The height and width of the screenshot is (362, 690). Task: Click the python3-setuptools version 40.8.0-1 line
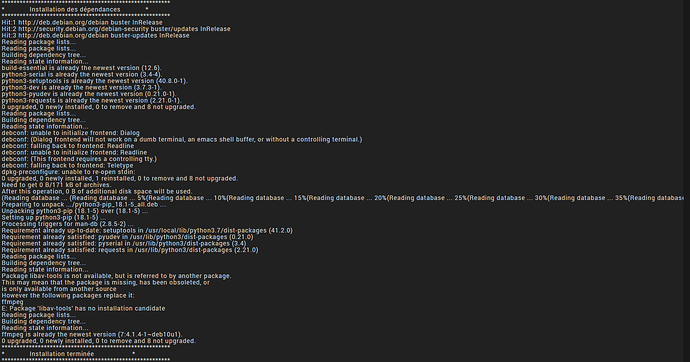95,81
